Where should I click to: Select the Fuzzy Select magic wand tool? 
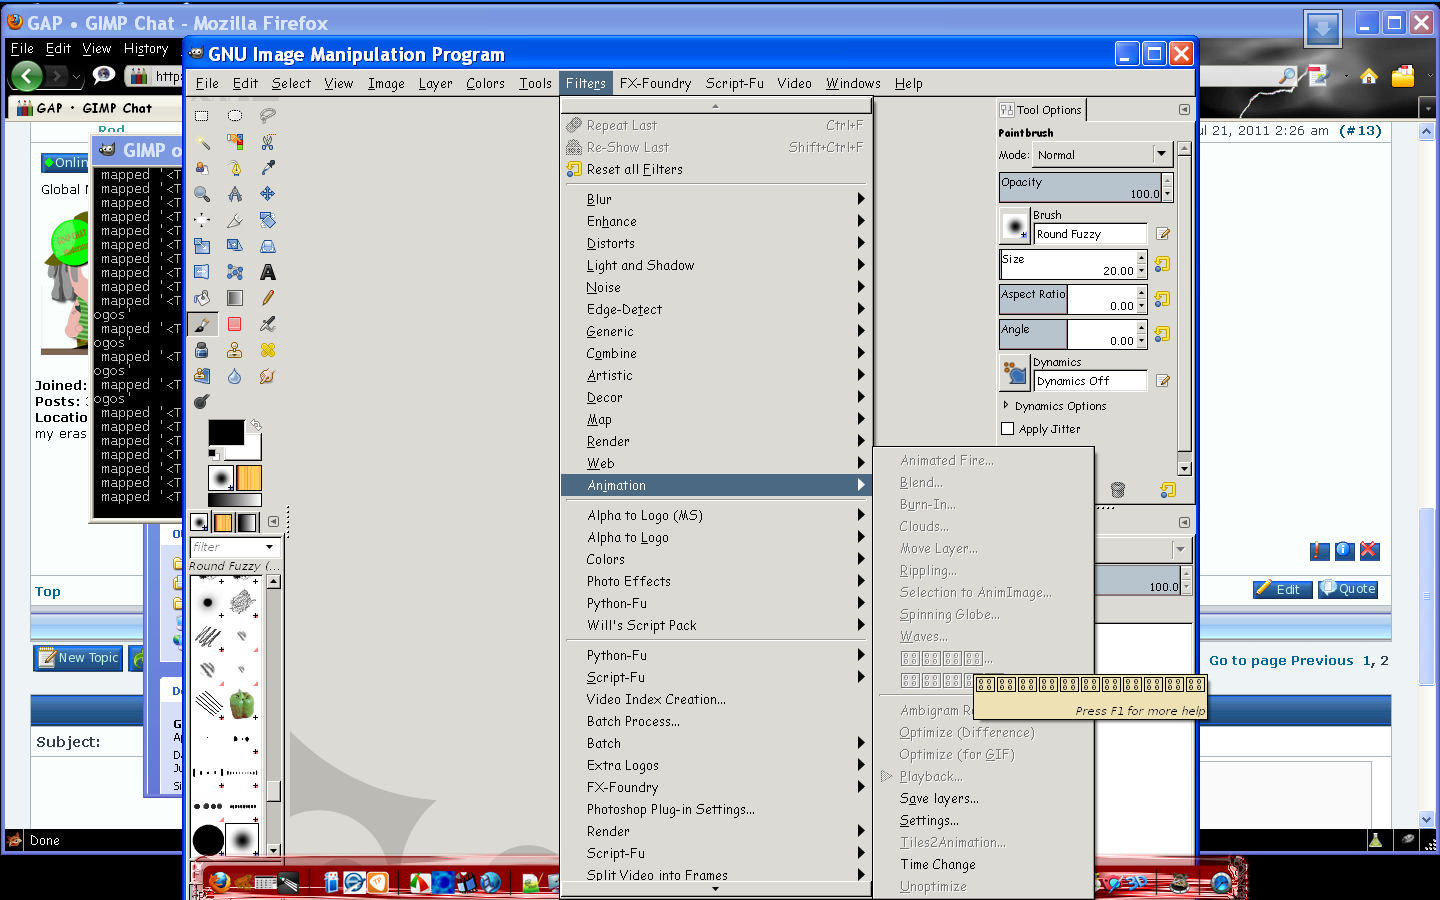point(202,142)
